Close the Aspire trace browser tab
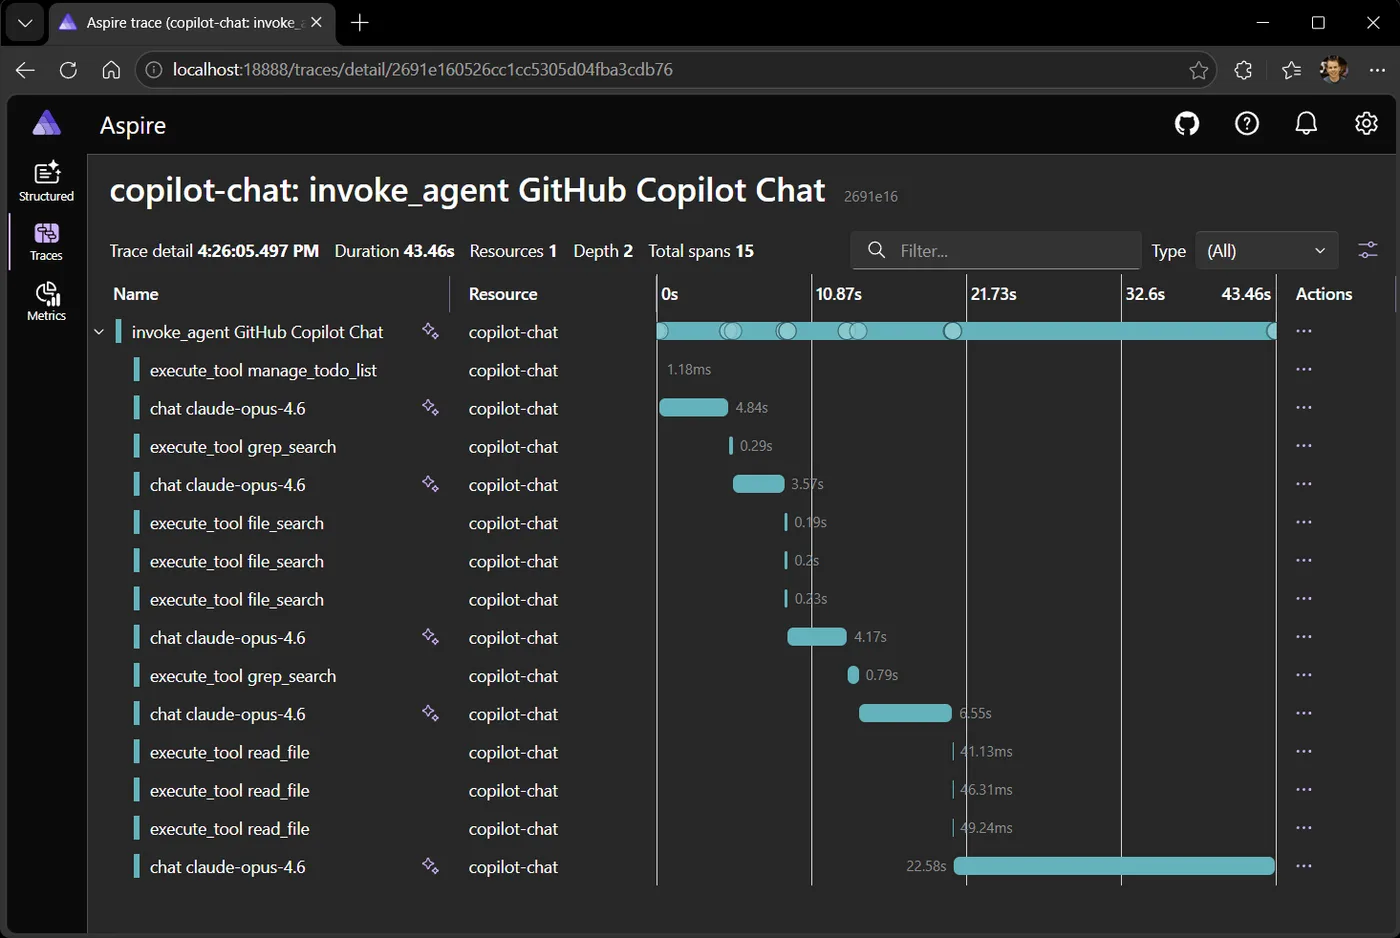 click(316, 22)
